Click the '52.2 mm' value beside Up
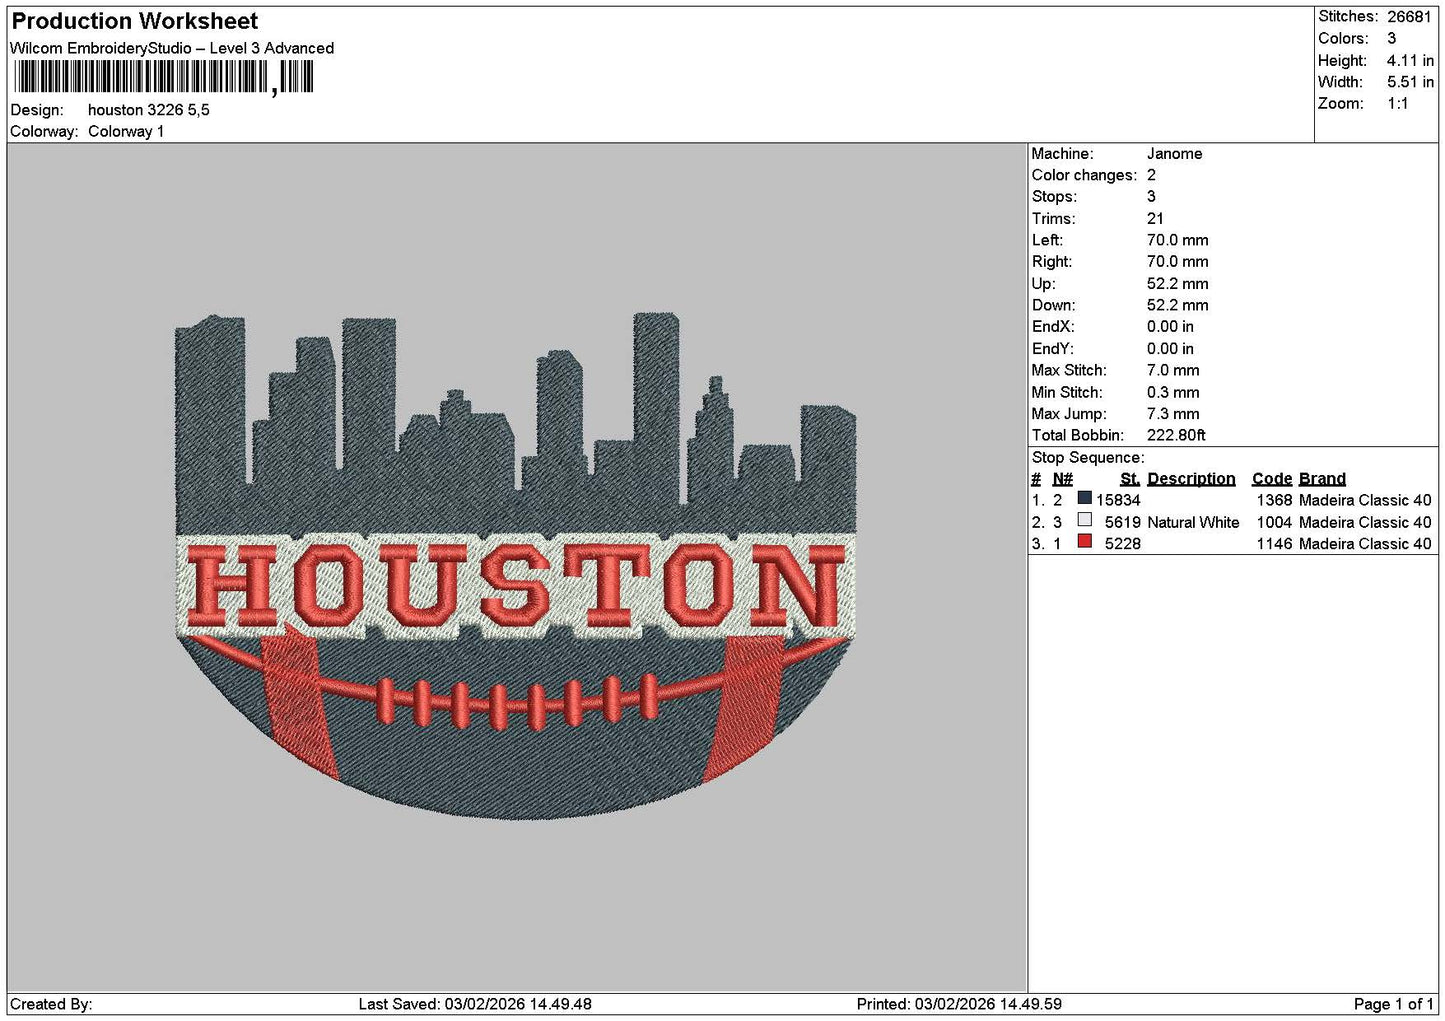The width and height of the screenshot is (1445, 1021). 1177,284
